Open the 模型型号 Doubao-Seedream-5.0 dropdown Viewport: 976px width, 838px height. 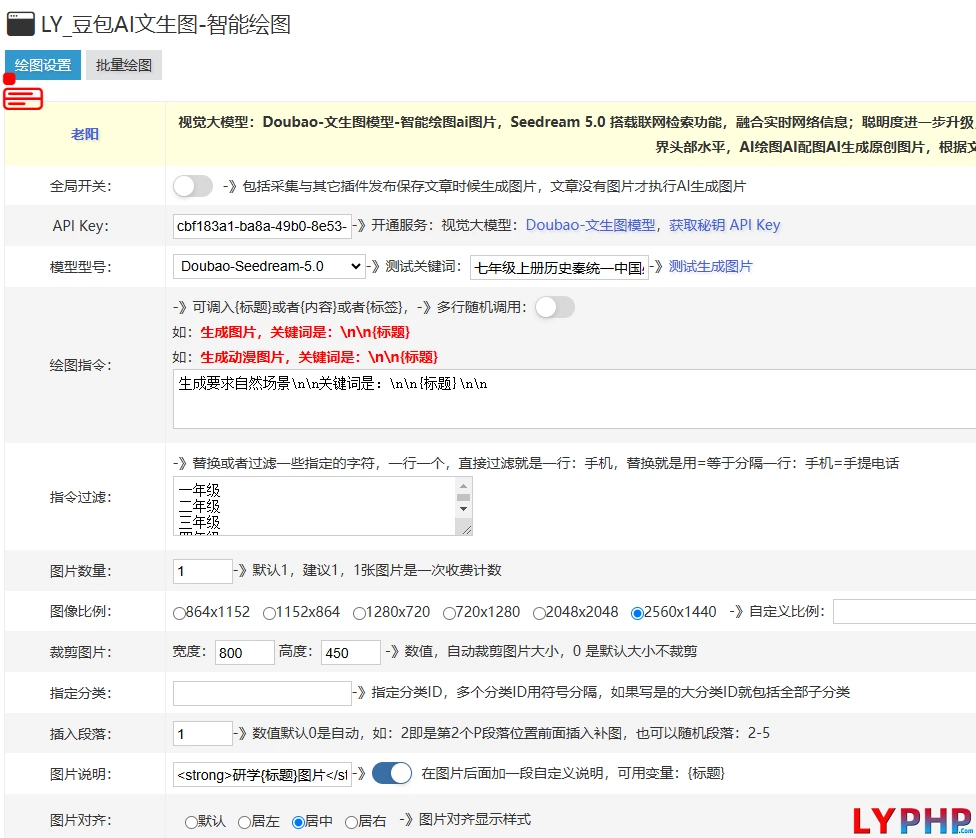pyautogui.click(x=269, y=266)
